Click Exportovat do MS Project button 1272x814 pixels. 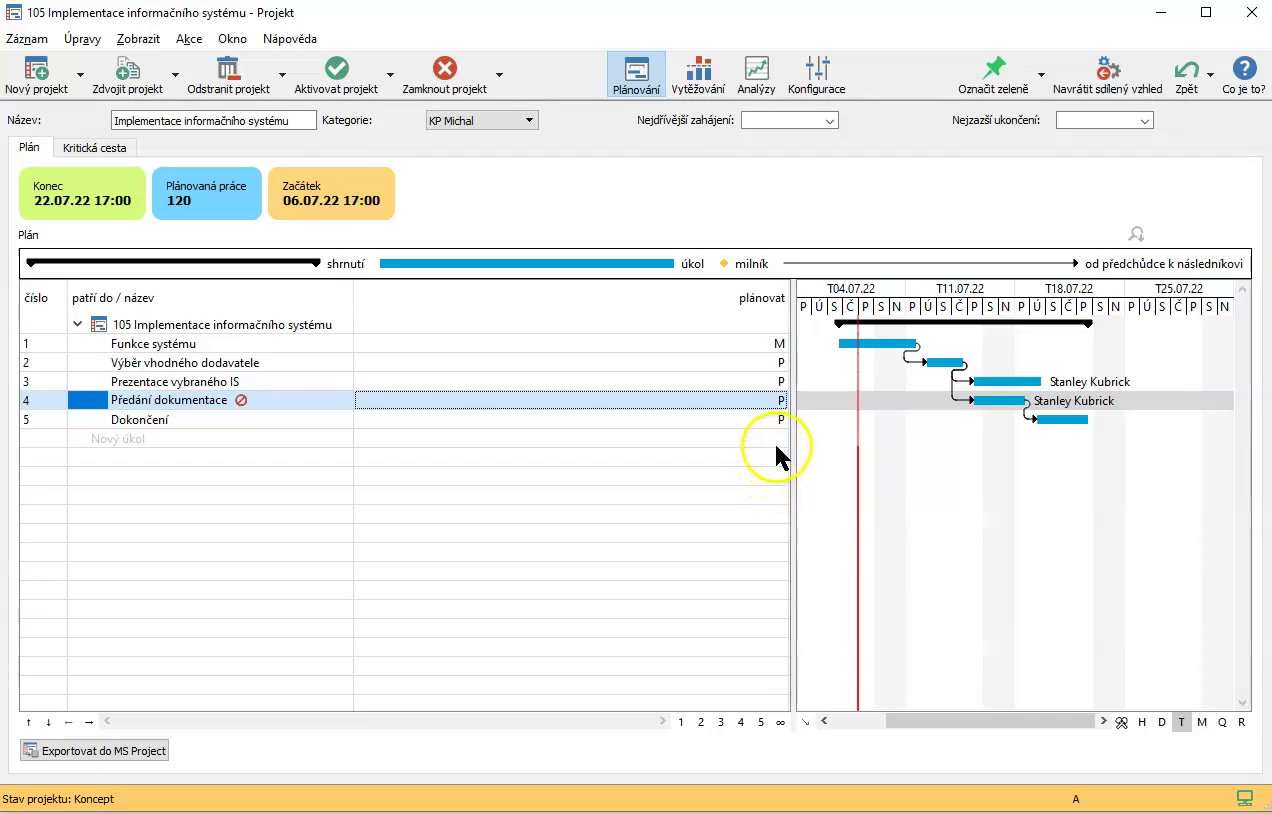[95, 751]
